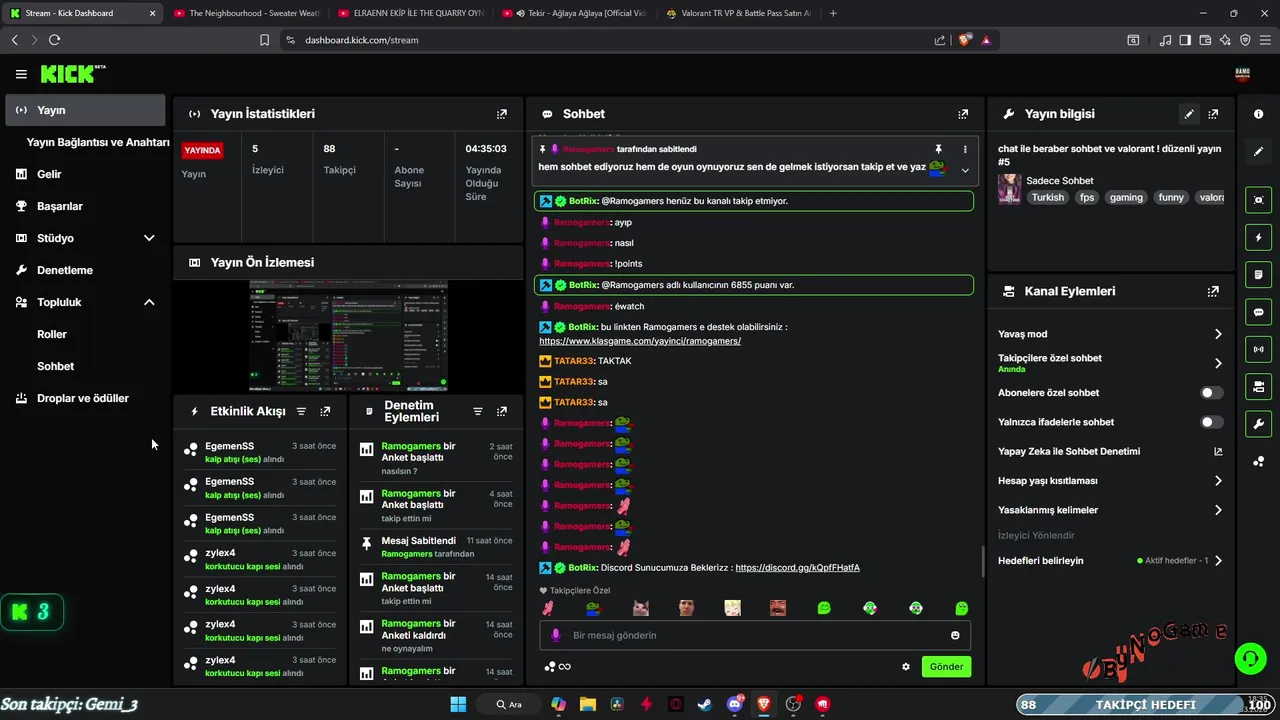This screenshot has width=1280, height=720.
Task: Toggle chat bubble widget in right sidebar
Action: [x=1258, y=312]
